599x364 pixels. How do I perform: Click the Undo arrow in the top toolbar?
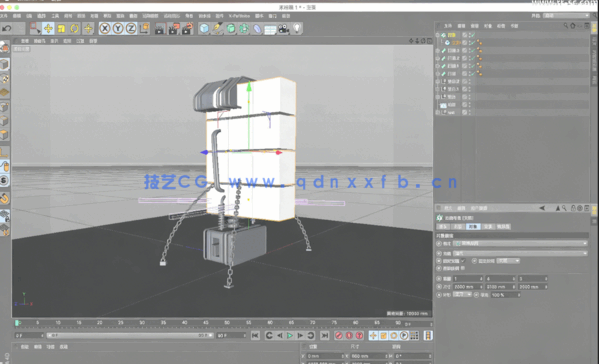pyautogui.click(x=6, y=29)
